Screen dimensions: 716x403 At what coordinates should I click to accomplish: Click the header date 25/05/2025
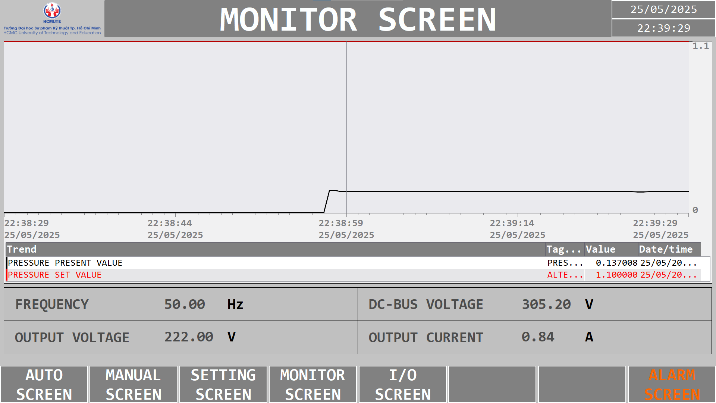(x=663, y=10)
